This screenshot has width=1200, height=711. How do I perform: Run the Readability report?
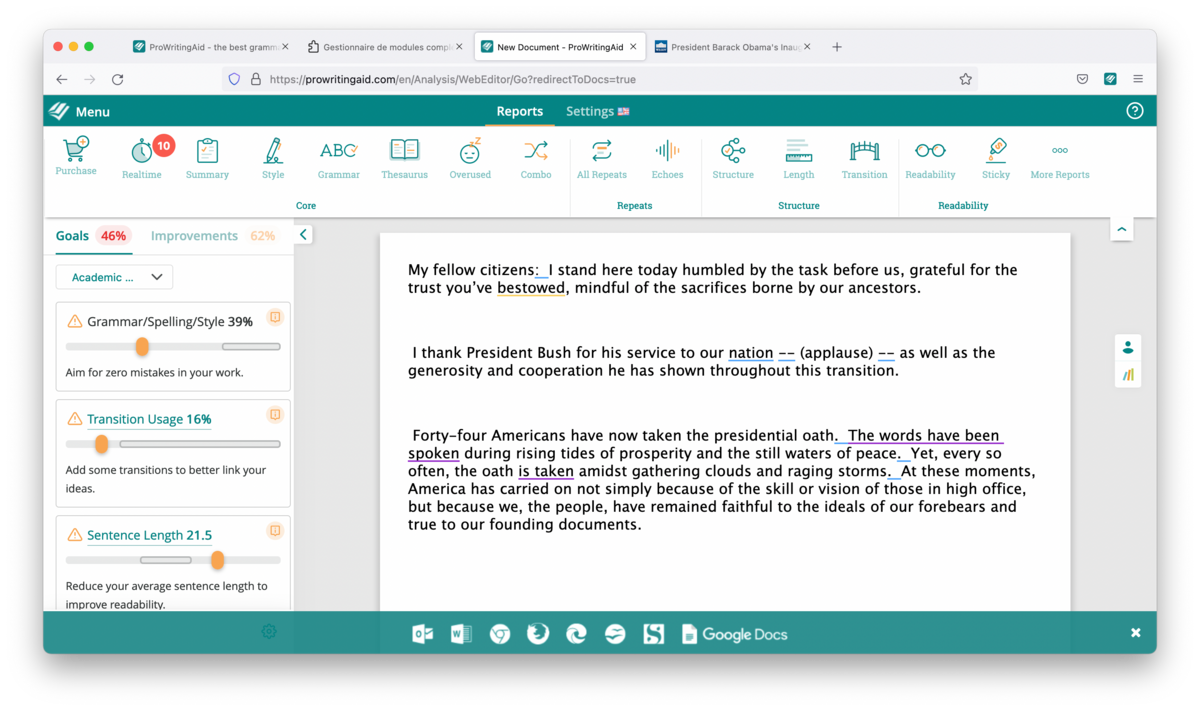(930, 158)
